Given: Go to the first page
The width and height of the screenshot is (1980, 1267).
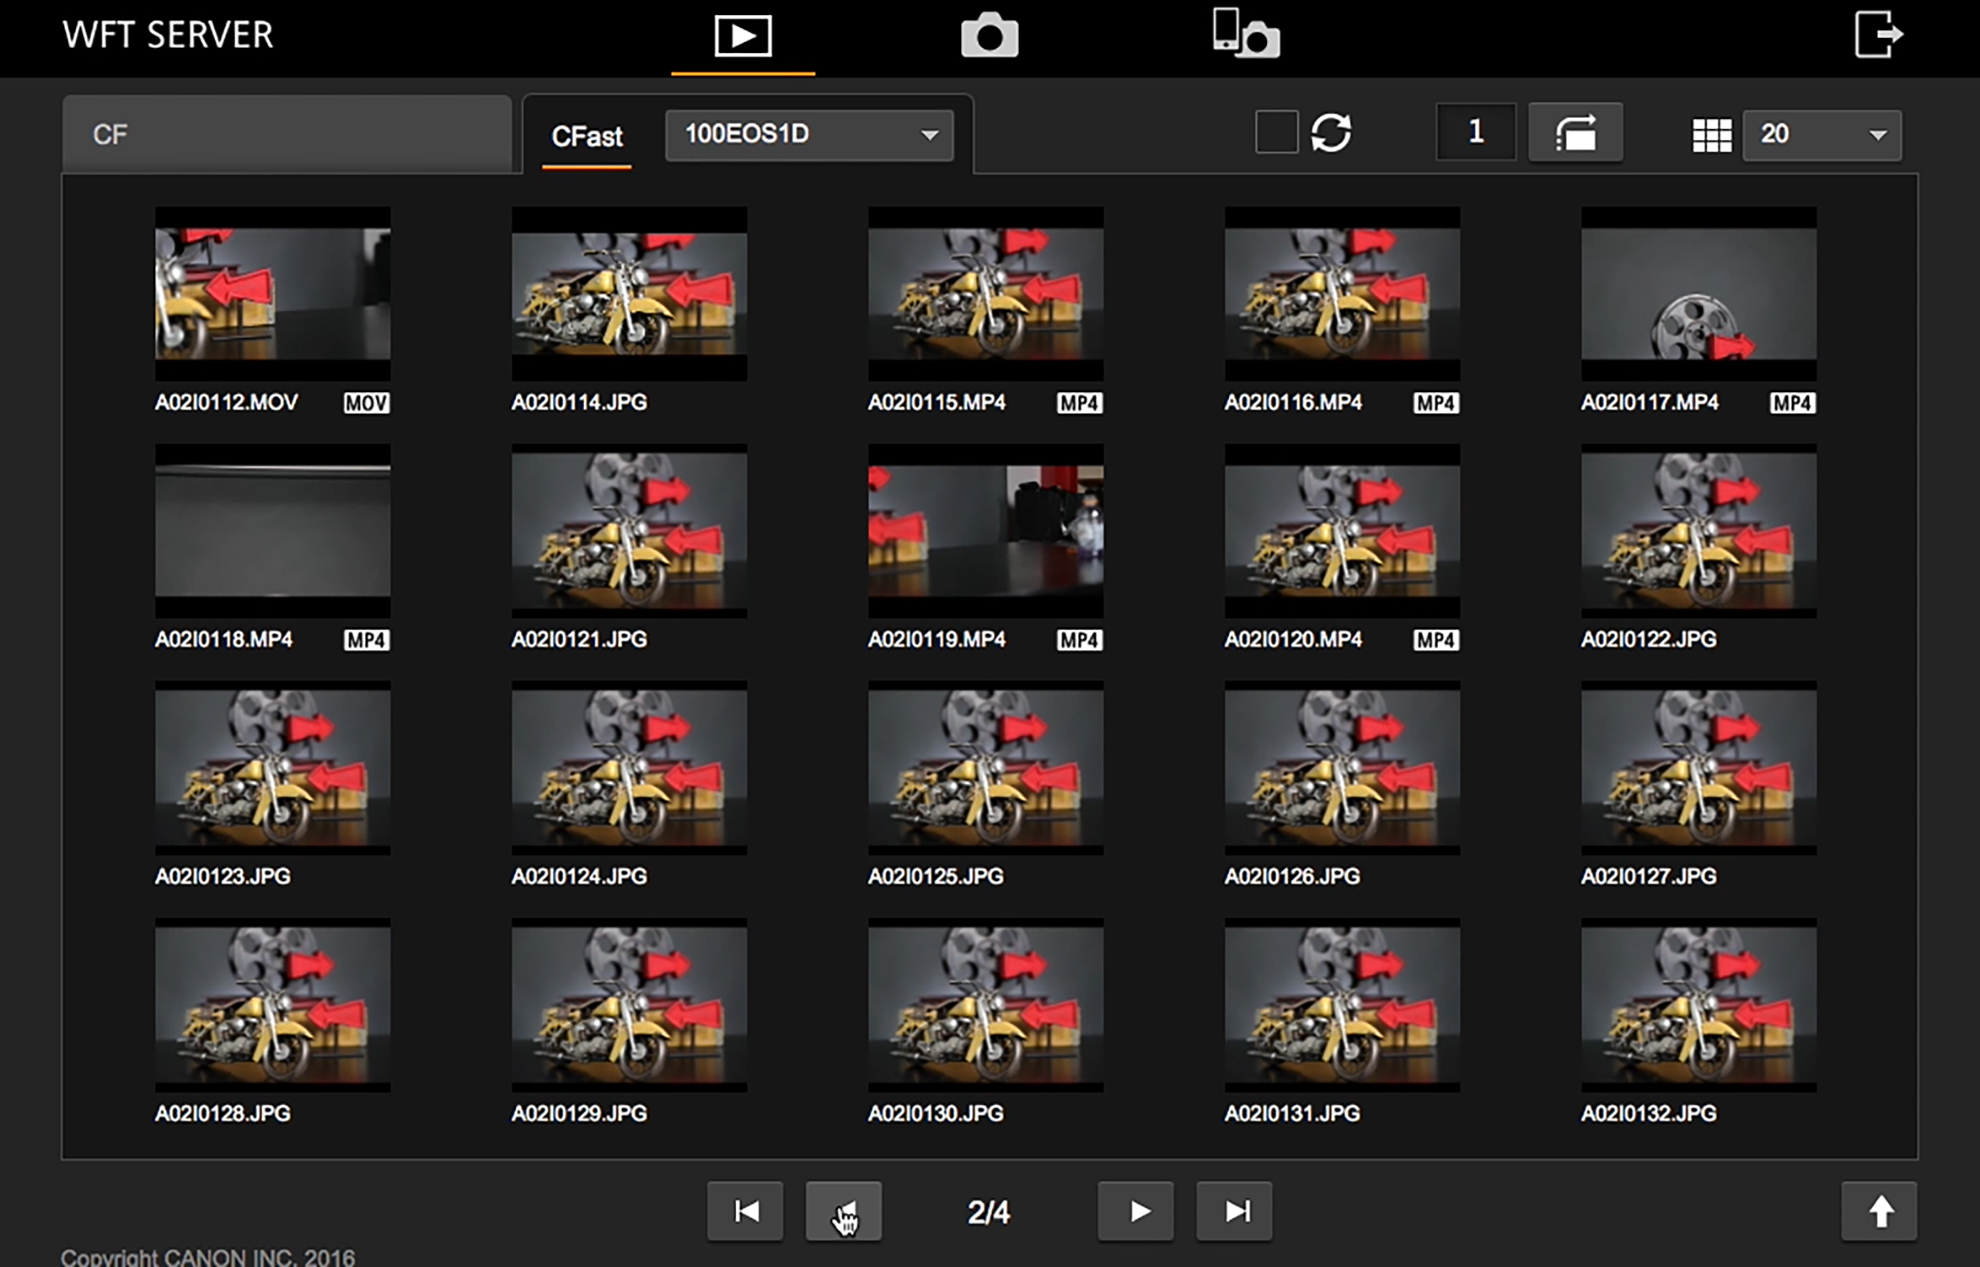Looking at the screenshot, I should [745, 1211].
